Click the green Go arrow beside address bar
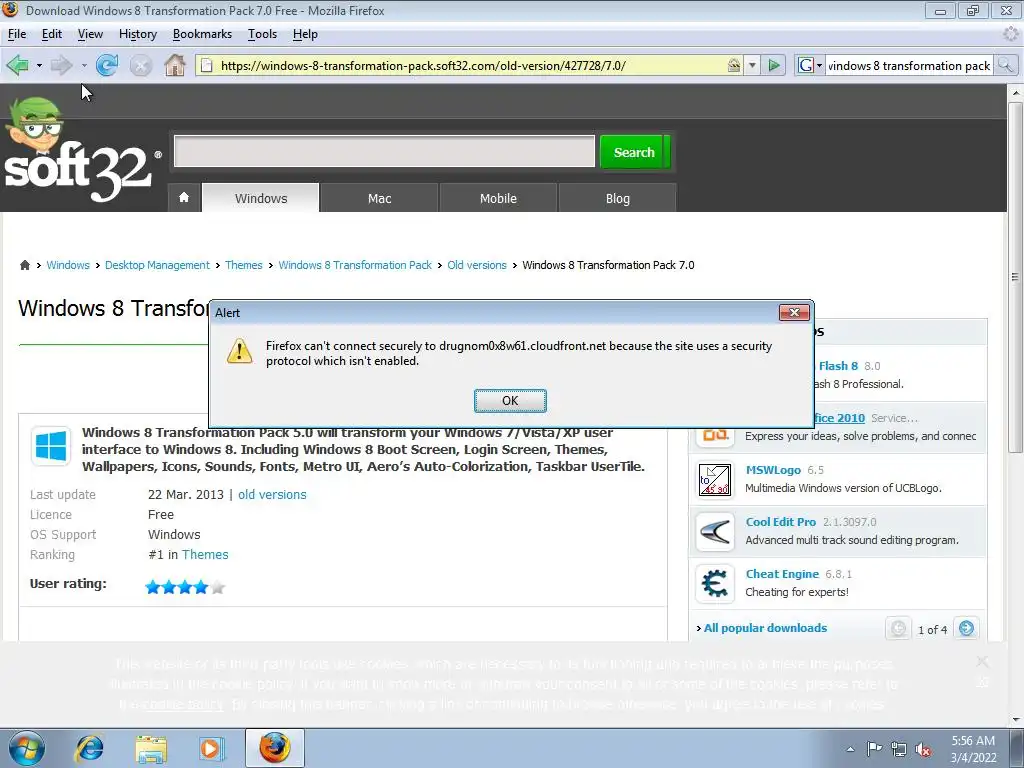 774,65
